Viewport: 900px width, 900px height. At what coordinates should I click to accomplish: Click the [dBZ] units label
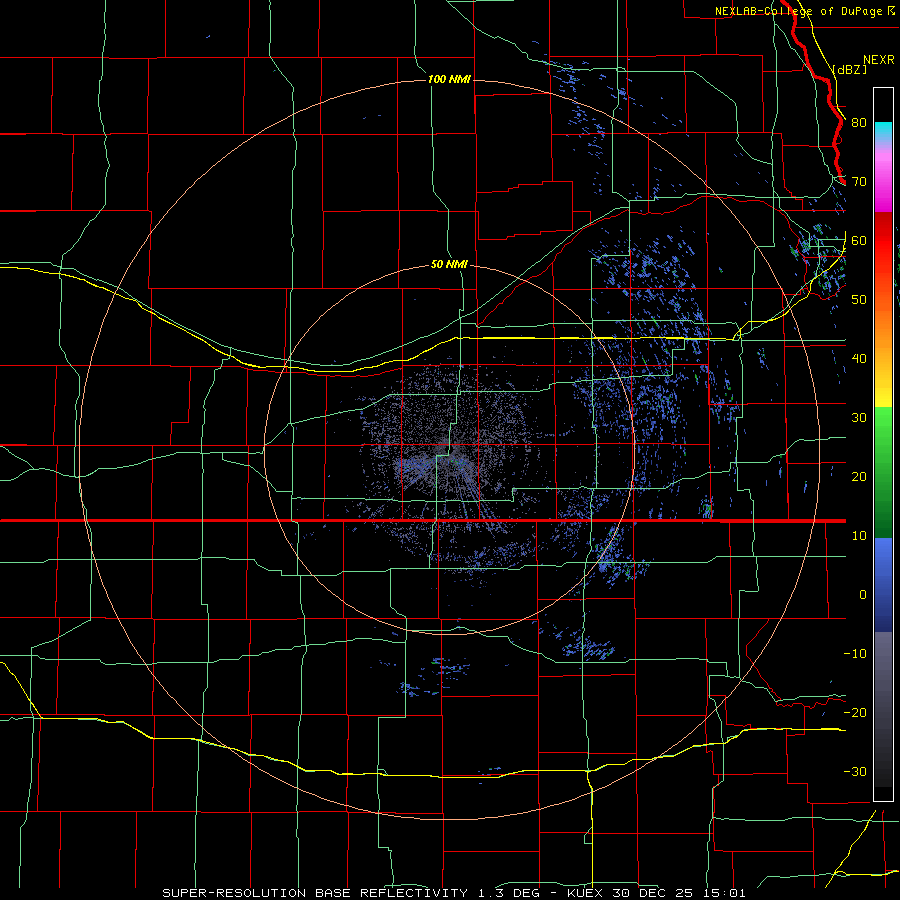point(850,70)
